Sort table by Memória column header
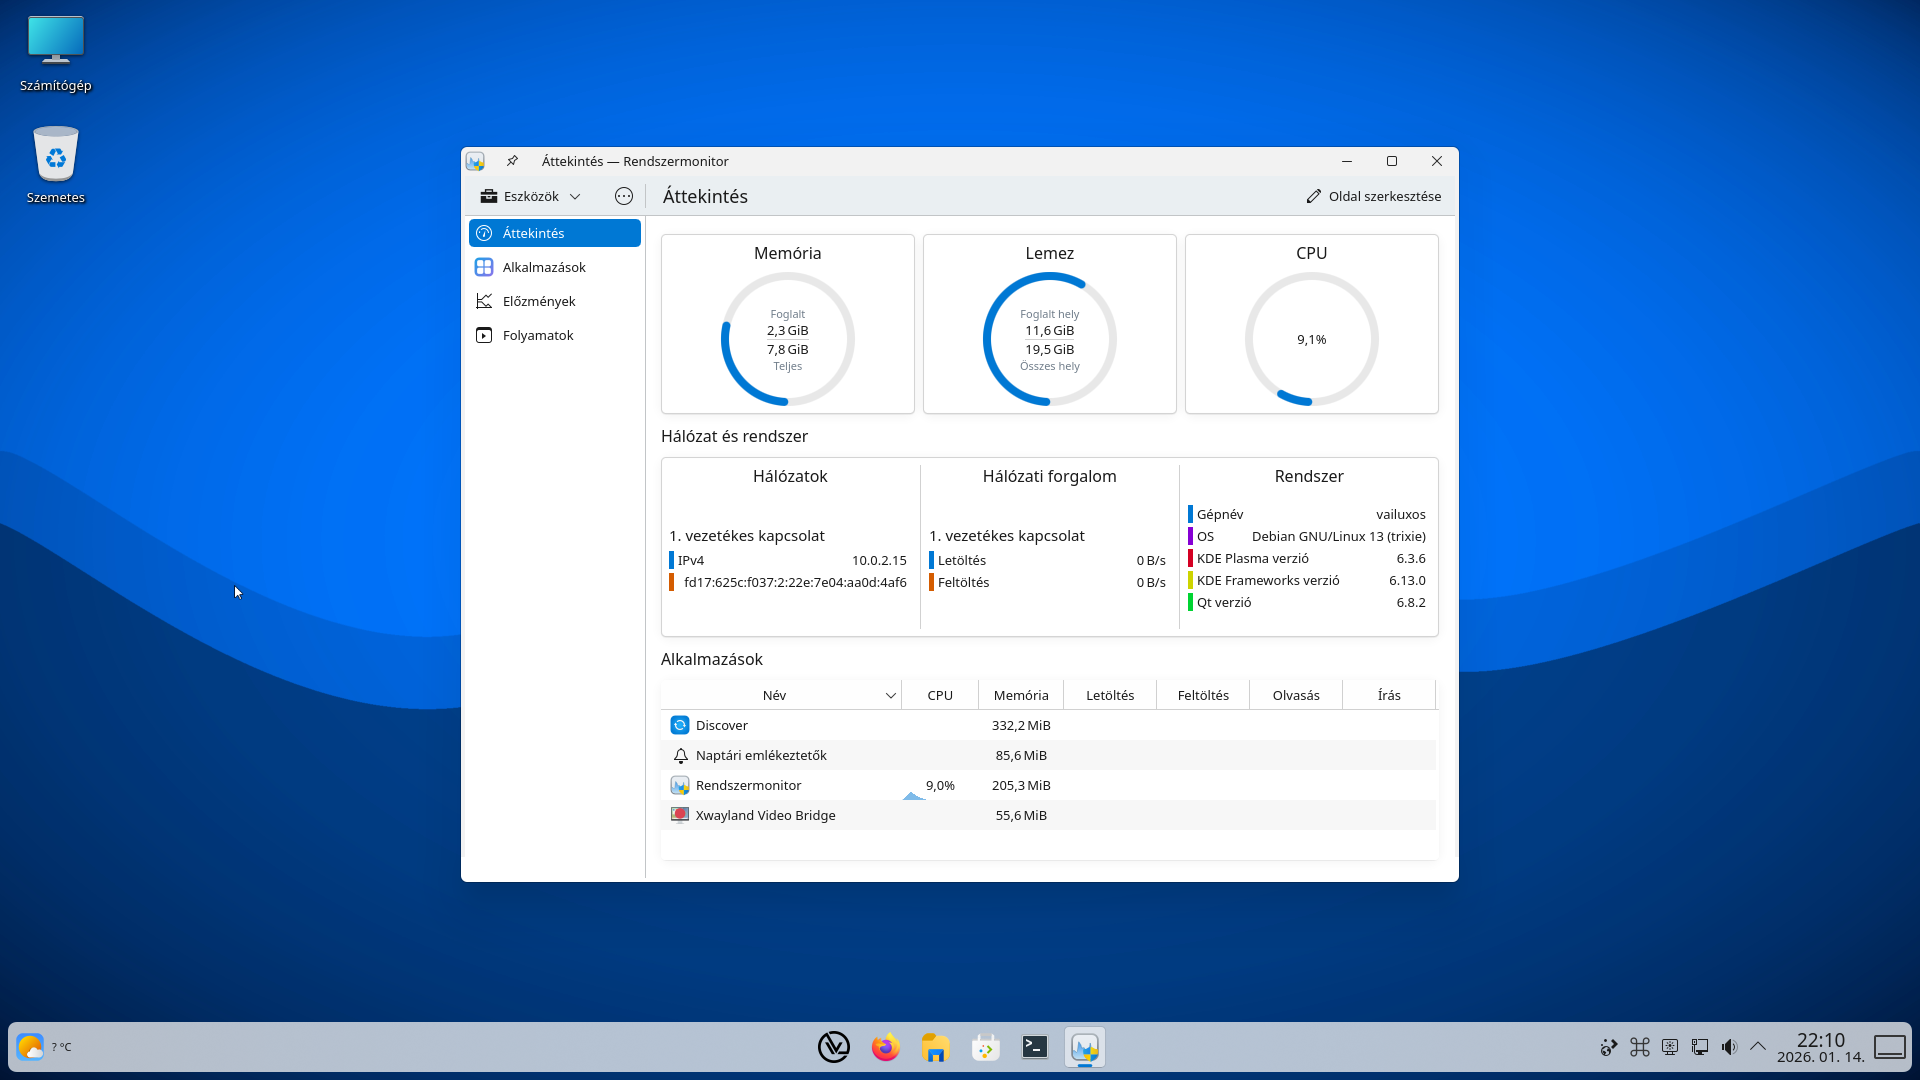 click(1020, 695)
